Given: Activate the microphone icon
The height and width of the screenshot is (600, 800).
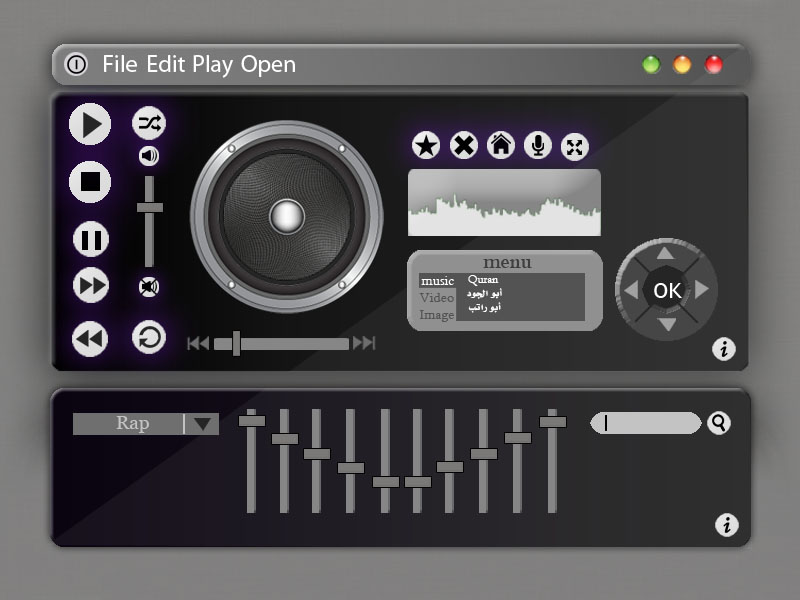Looking at the screenshot, I should pyautogui.click(x=538, y=145).
